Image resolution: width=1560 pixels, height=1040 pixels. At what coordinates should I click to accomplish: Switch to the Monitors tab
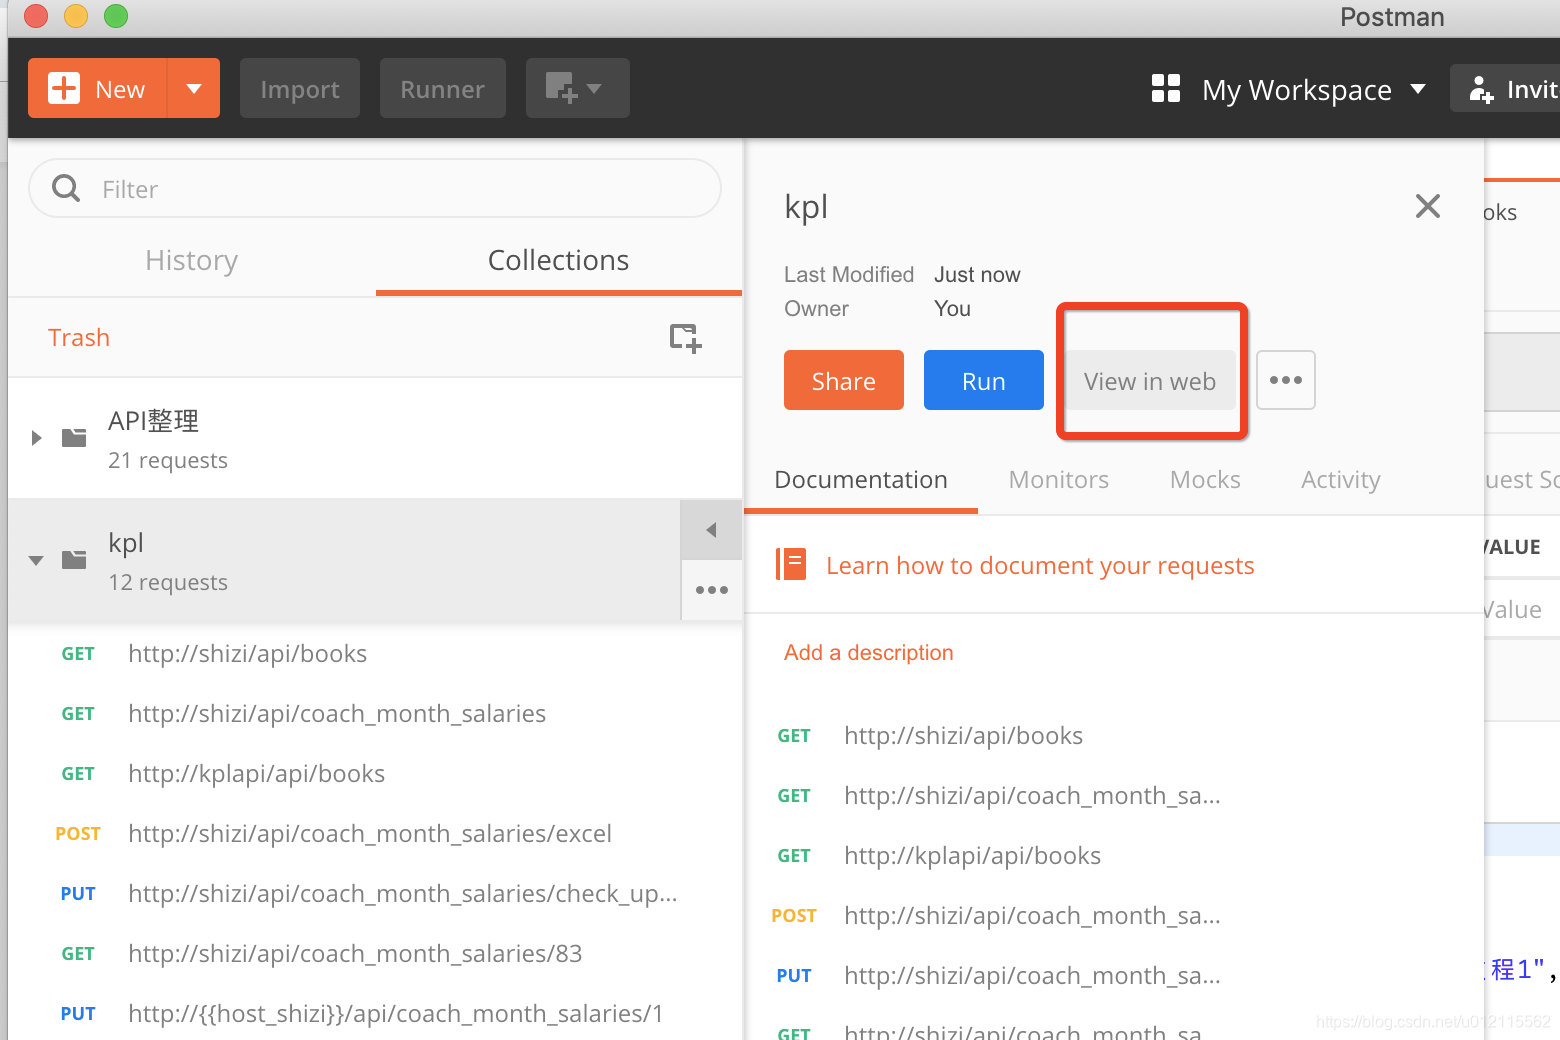tap(1059, 480)
